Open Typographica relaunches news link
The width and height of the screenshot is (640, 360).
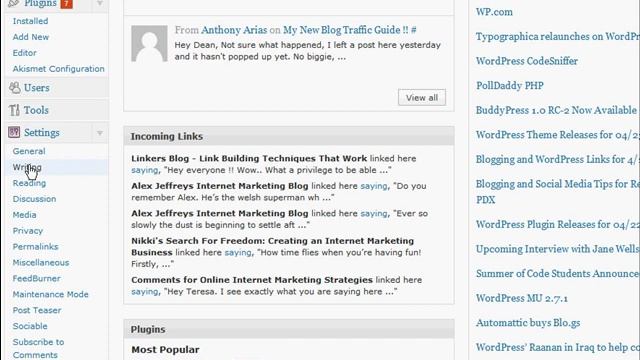[x=558, y=36]
